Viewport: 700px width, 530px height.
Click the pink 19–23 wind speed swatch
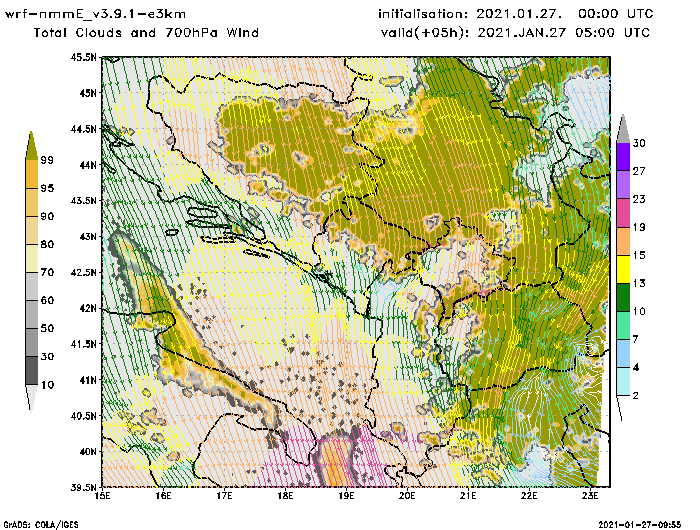click(623, 213)
